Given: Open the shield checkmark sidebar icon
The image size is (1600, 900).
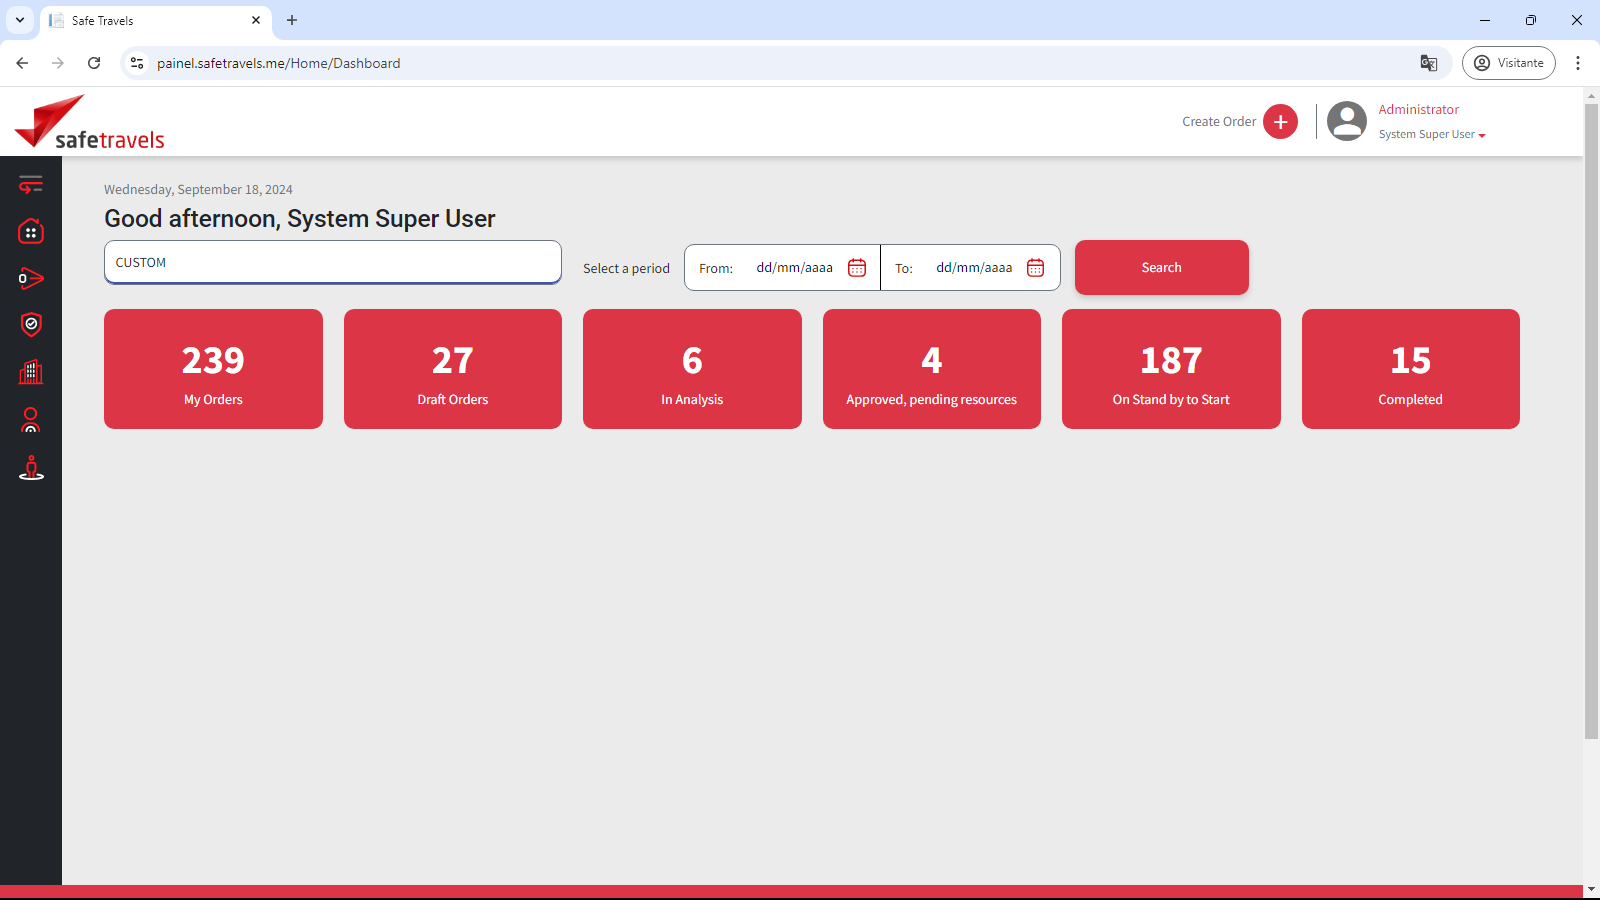Looking at the screenshot, I should [x=31, y=324].
